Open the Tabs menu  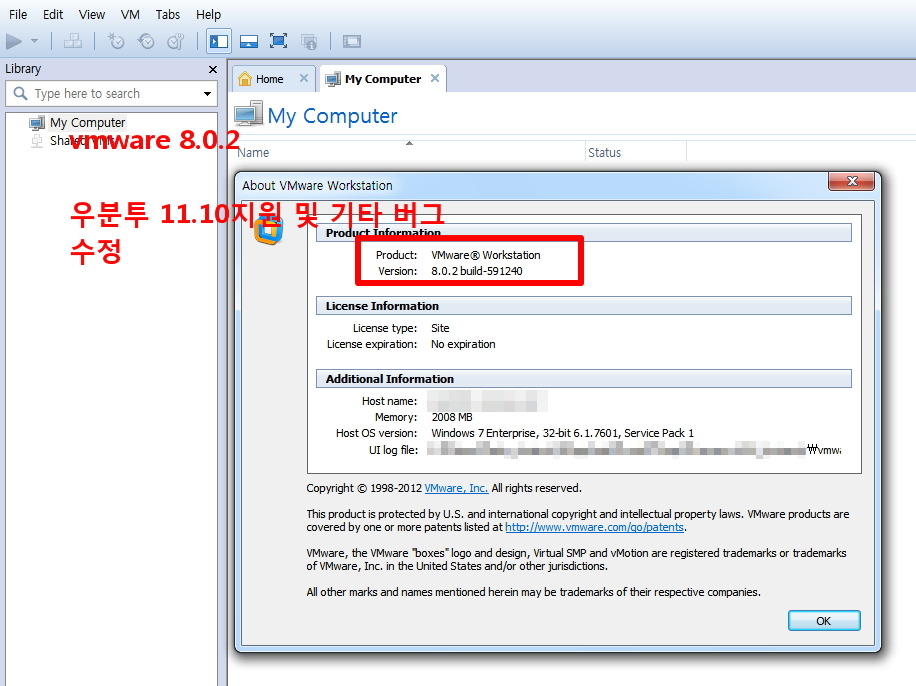point(168,14)
